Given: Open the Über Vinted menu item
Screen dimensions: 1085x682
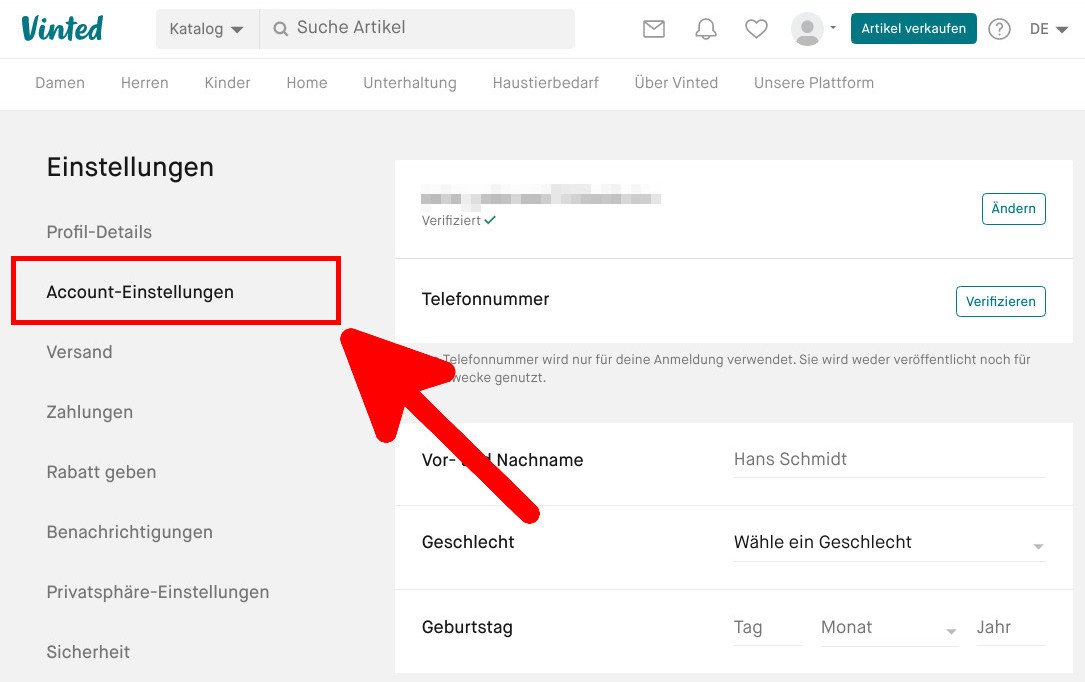Looking at the screenshot, I should (676, 83).
